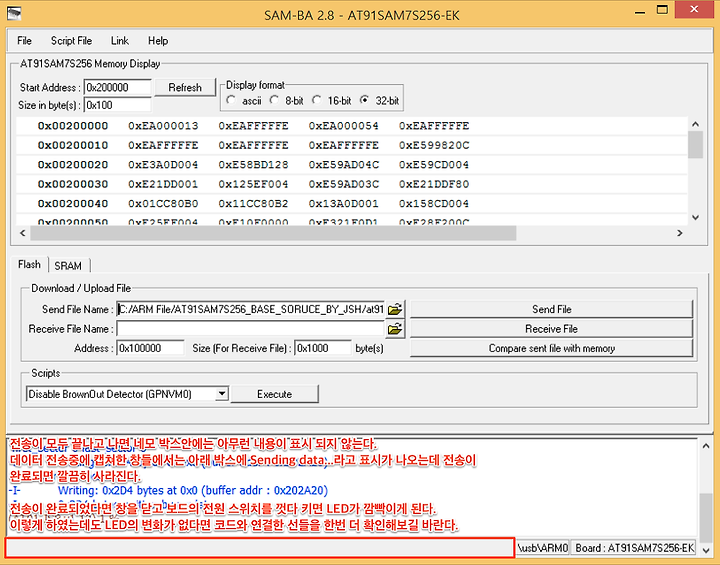This screenshot has height=565, width=720.
Task: Click the Board: AT91SAM7S256-EK status entry
Action: tap(635, 548)
